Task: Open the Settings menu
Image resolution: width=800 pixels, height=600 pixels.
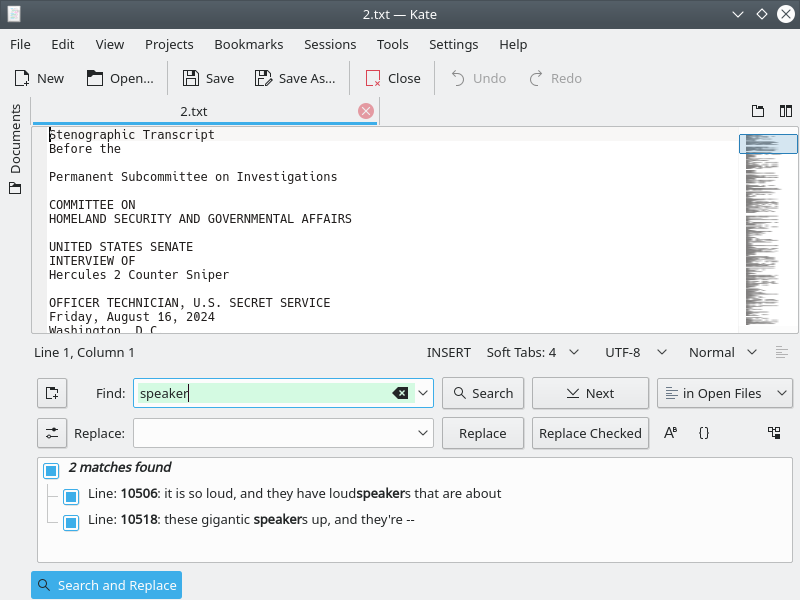Action: pyautogui.click(x=454, y=44)
